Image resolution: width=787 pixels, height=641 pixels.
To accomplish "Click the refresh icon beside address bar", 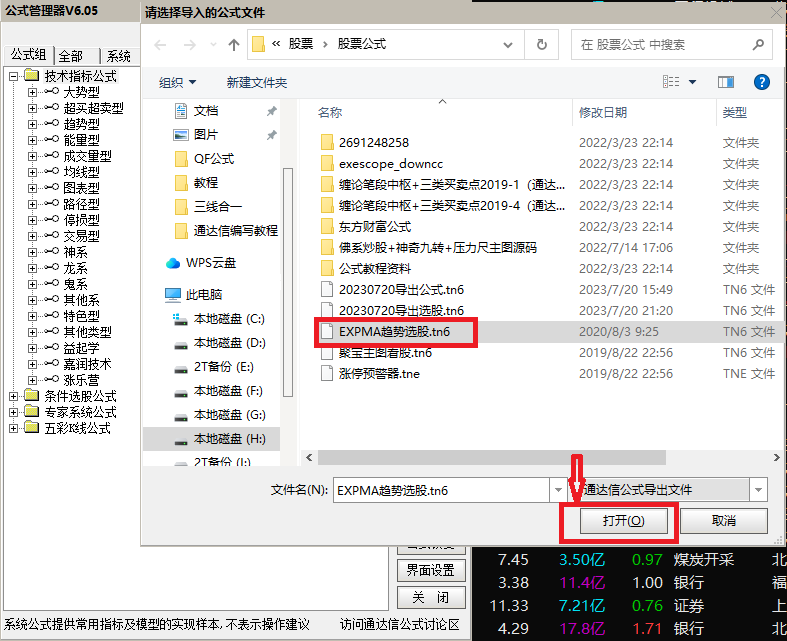I will point(542,44).
